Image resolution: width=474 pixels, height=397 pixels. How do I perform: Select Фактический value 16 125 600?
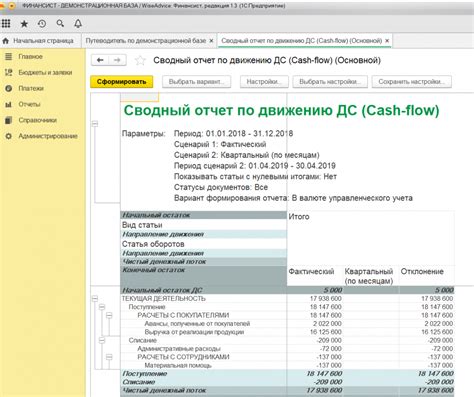(x=326, y=332)
